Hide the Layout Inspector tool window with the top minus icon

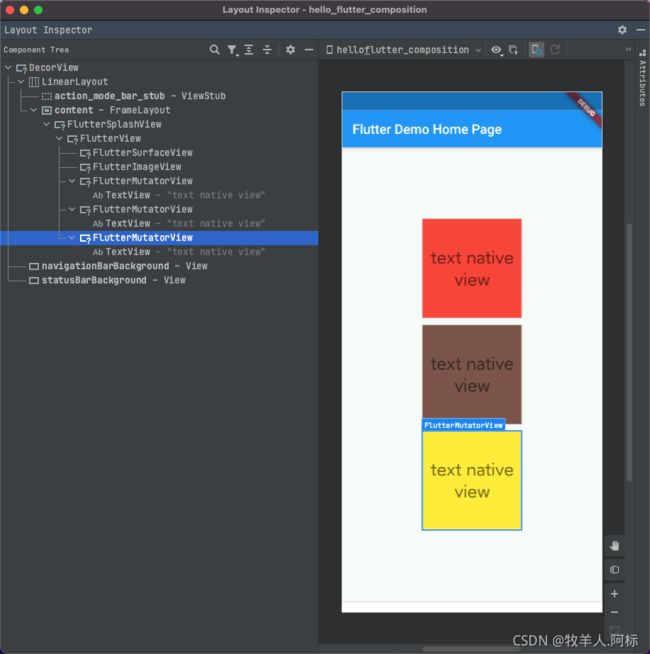(641, 30)
